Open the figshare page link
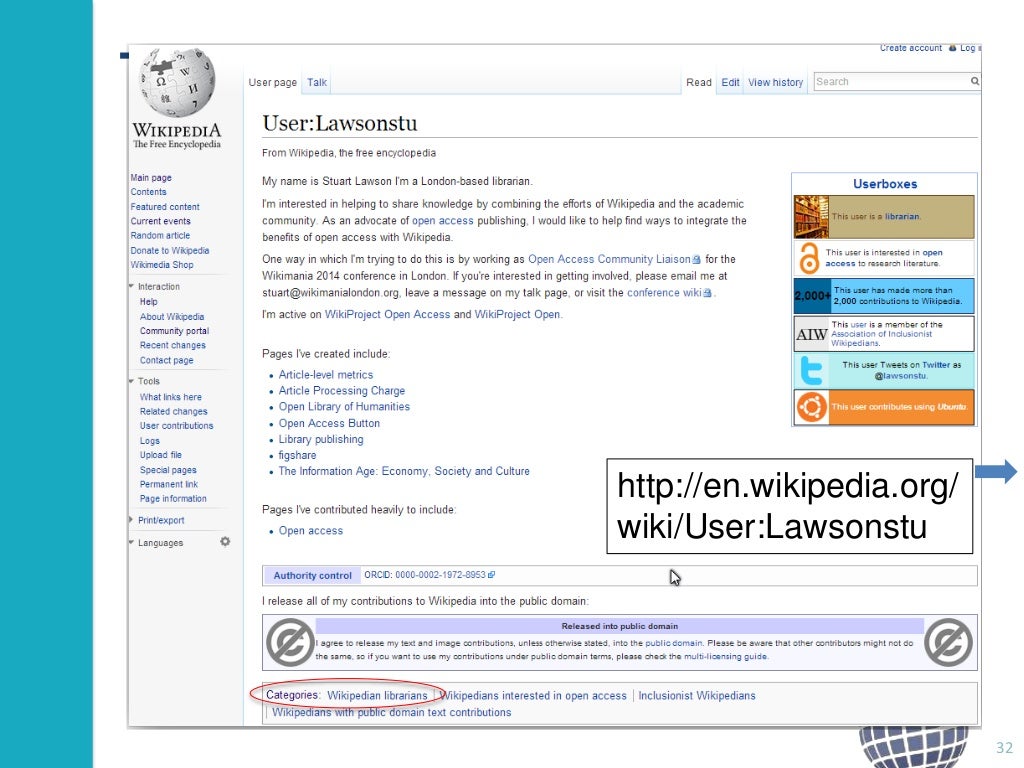1024x768 pixels. pyautogui.click(x=297, y=455)
